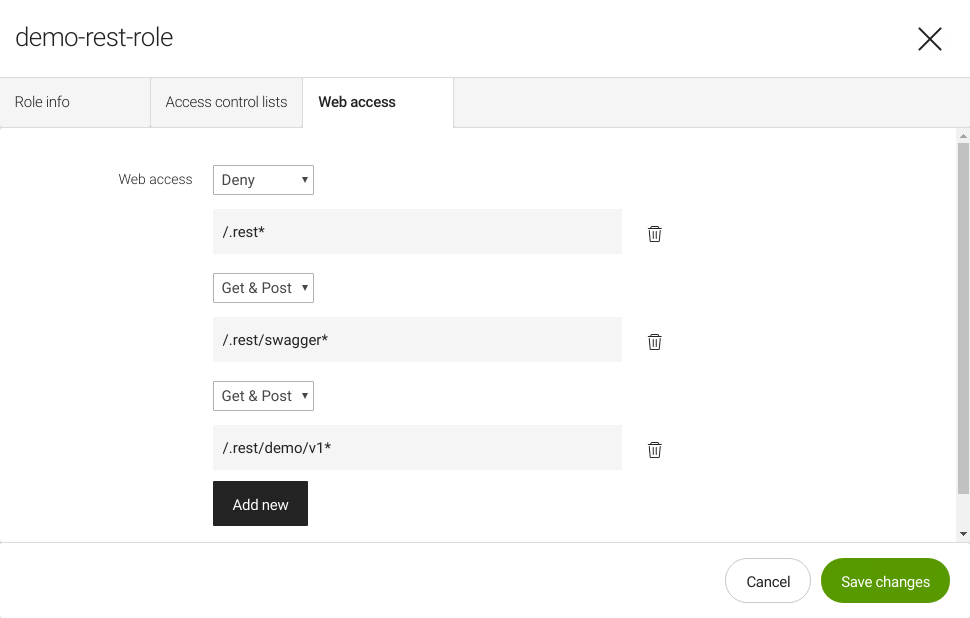Click the Web access form label

(x=155, y=179)
